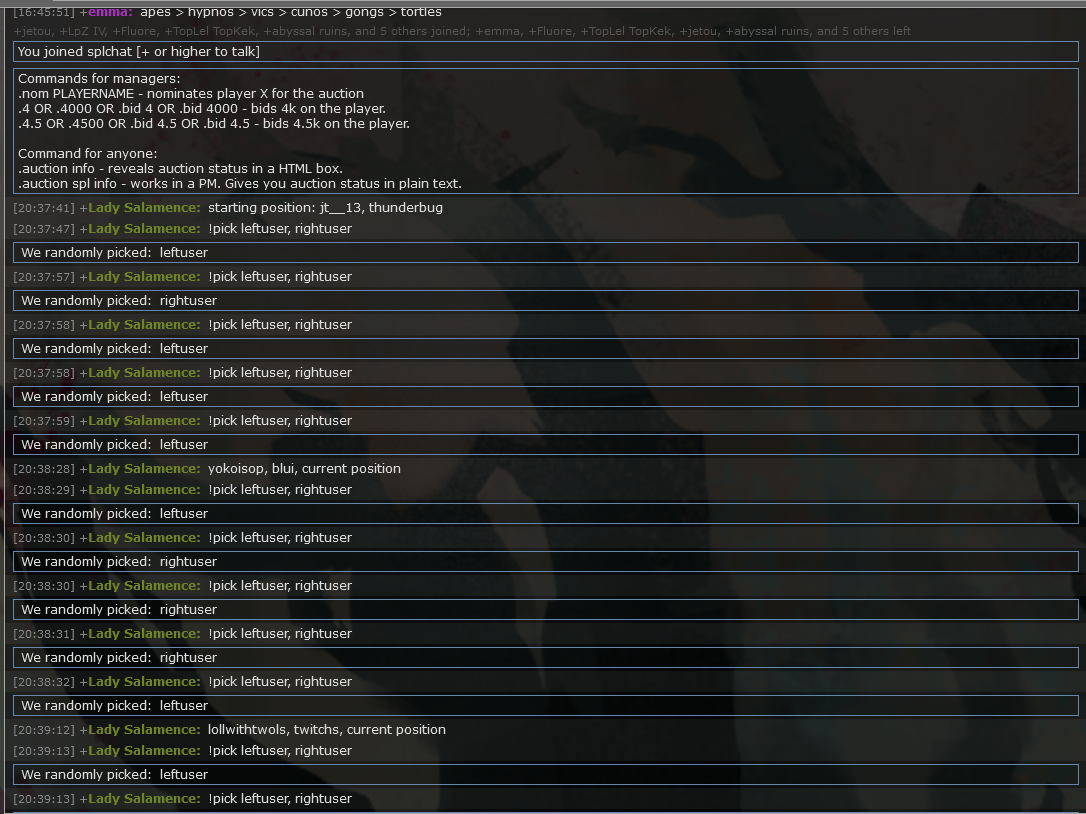Select the [20:38:29] timestamp
Screen dimensions: 1086x814
44,490
